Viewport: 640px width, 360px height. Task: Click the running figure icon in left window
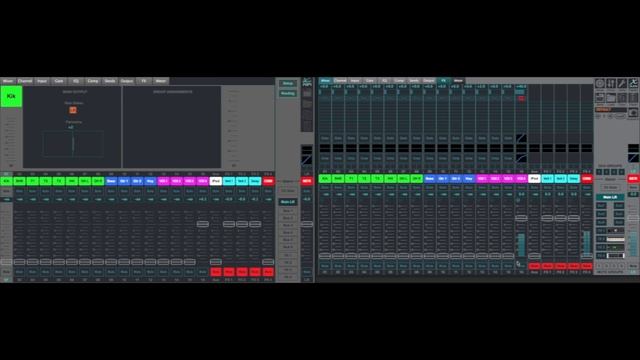pos(307,82)
